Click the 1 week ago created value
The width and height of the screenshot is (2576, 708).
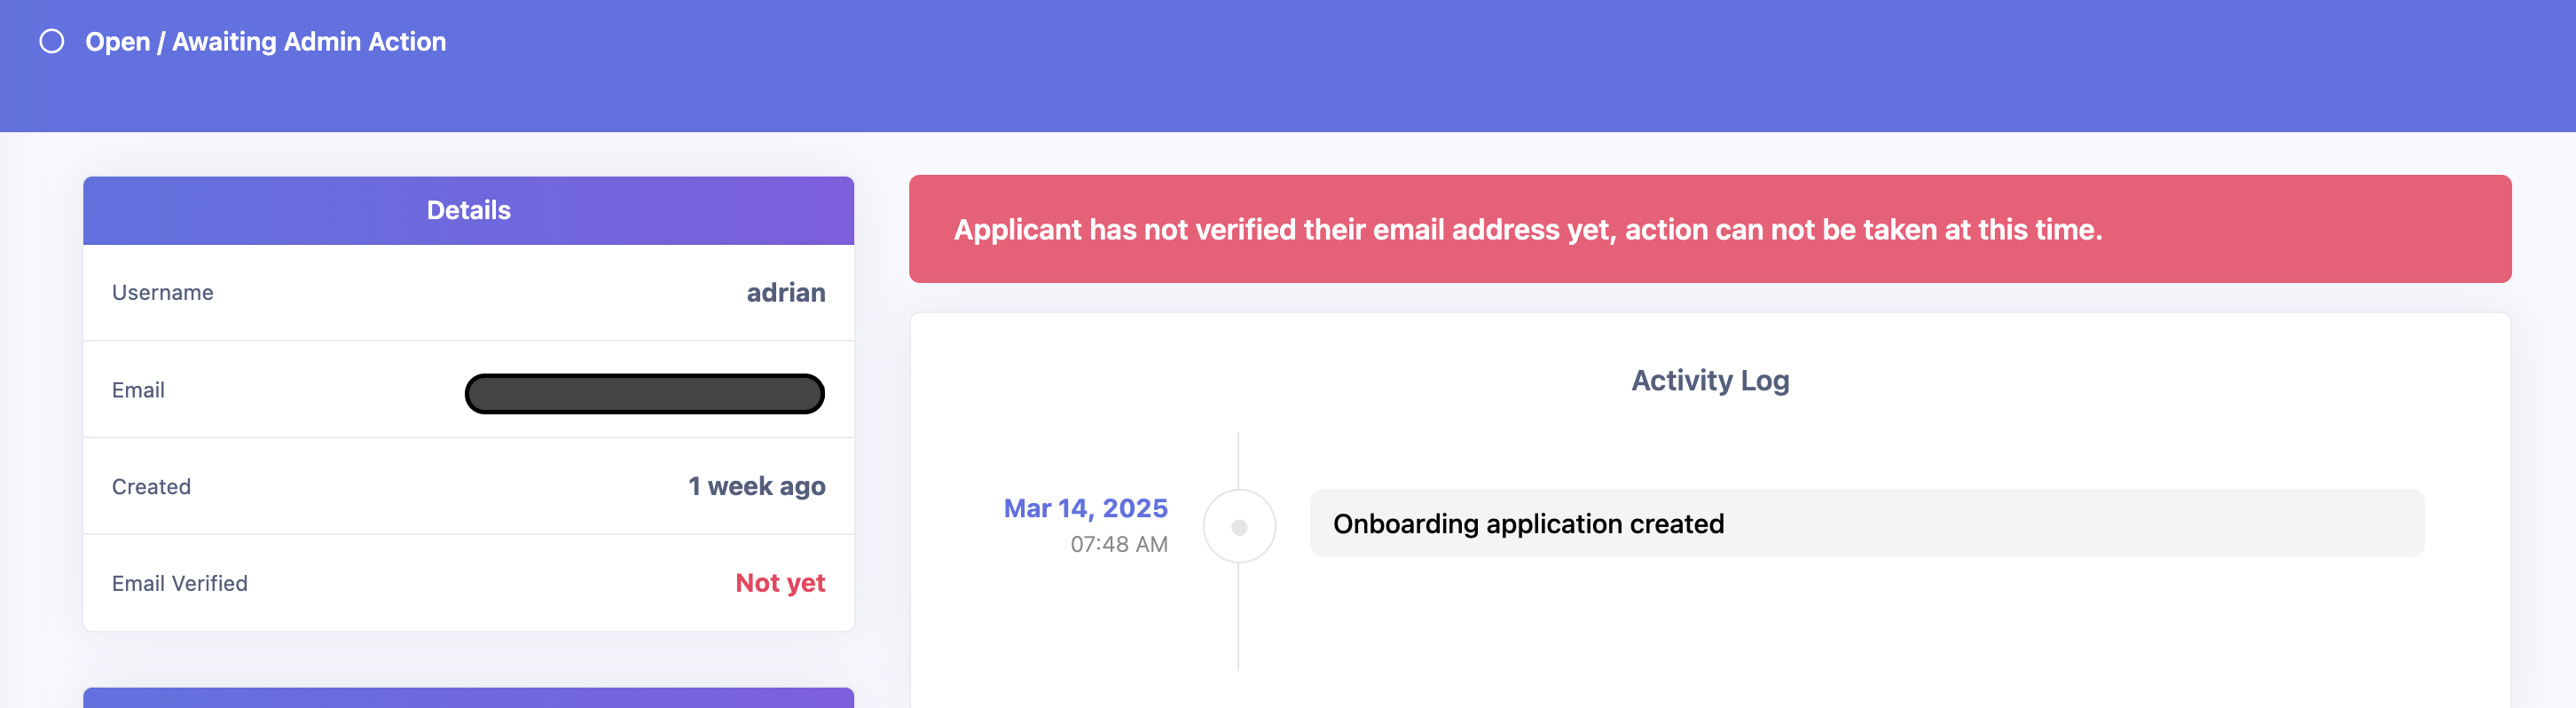[x=757, y=486]
